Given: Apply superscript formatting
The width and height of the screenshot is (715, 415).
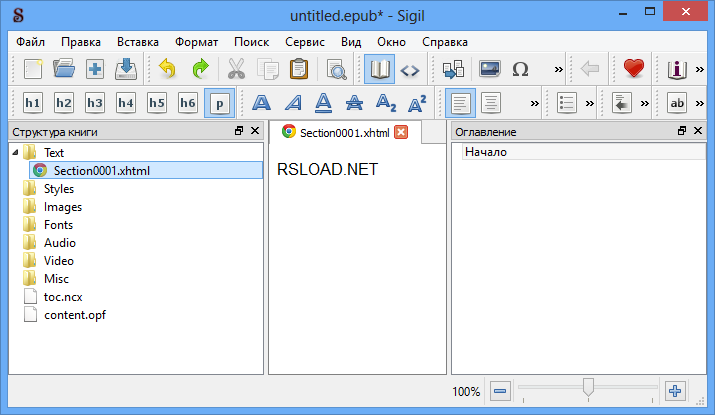Looking at the screenshot, I should pos(417,103).
